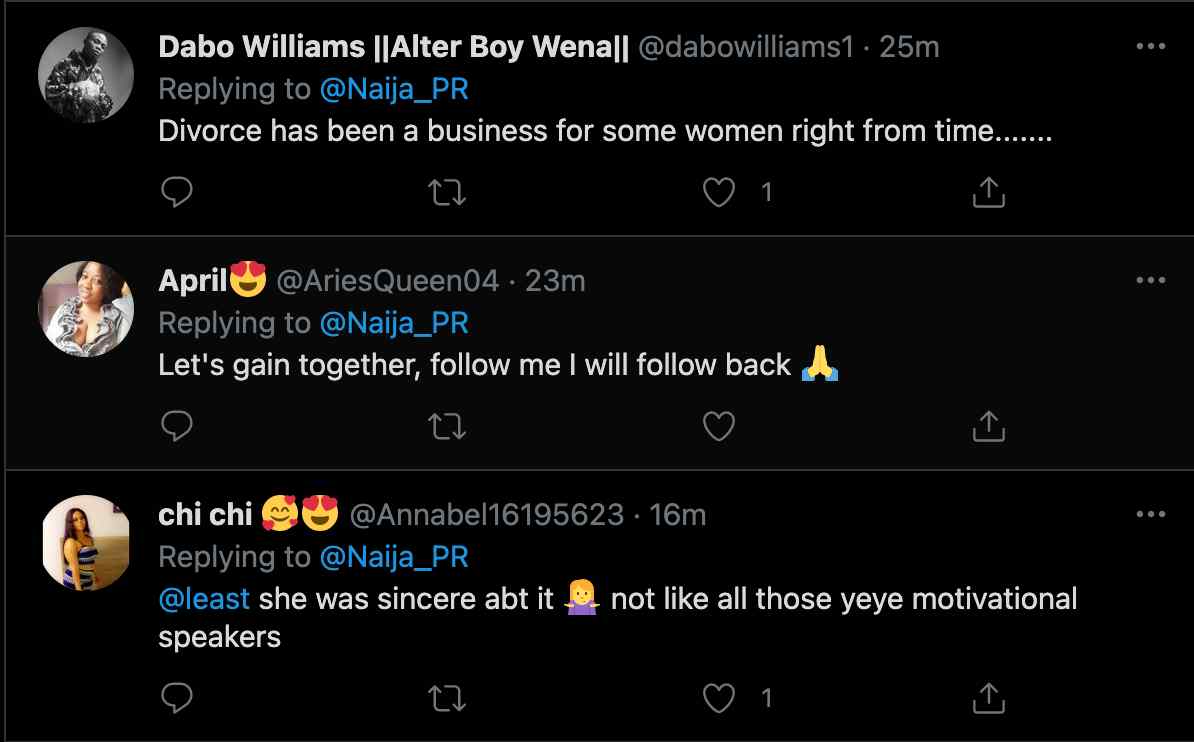View April's profile avatar

[86, 309]
